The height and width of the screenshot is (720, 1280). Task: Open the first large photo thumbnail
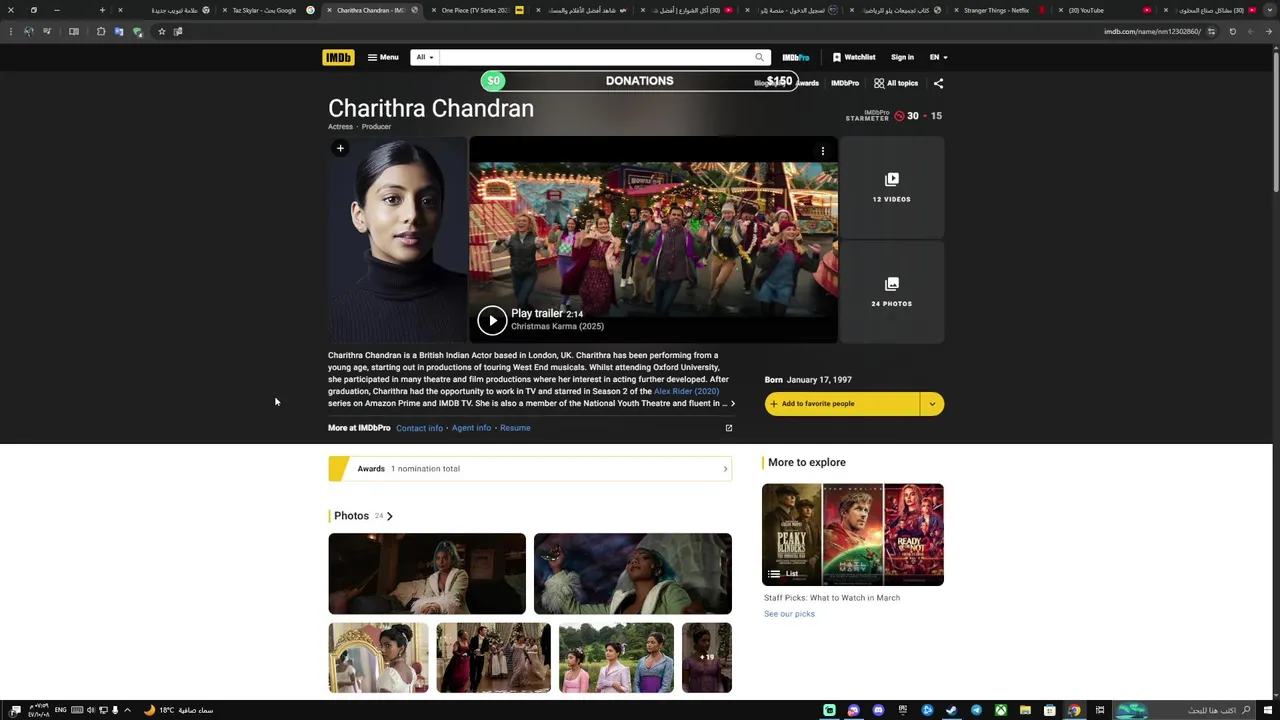(427, 574)
